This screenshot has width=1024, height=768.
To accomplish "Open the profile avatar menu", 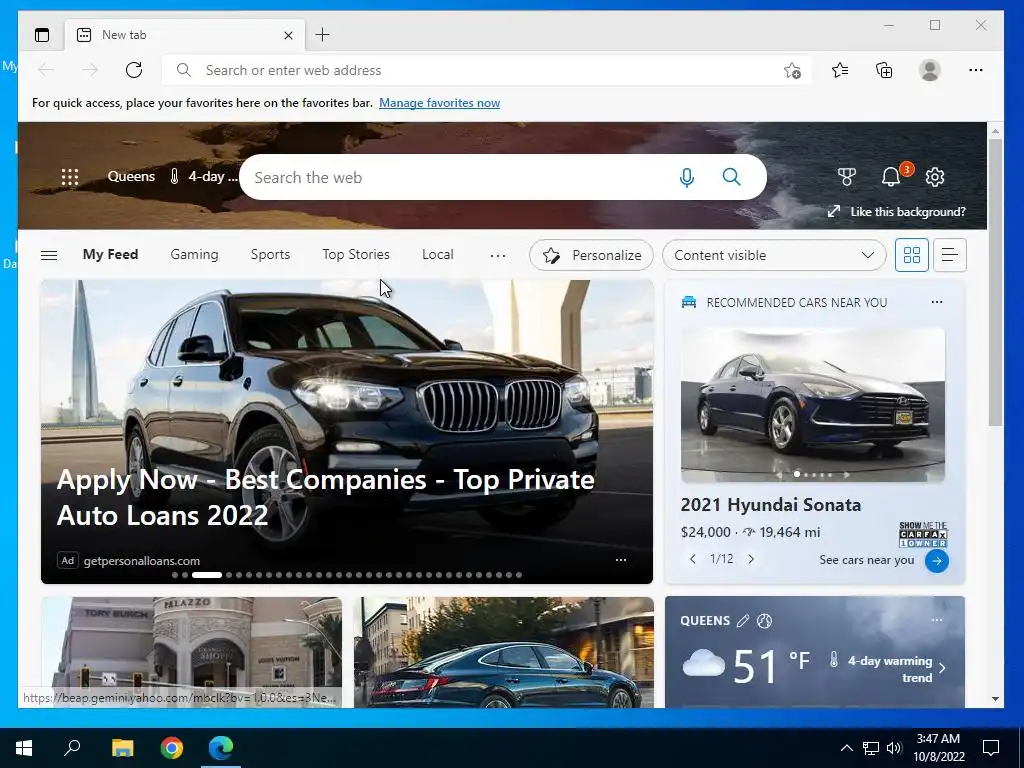I will pos(929,70).
